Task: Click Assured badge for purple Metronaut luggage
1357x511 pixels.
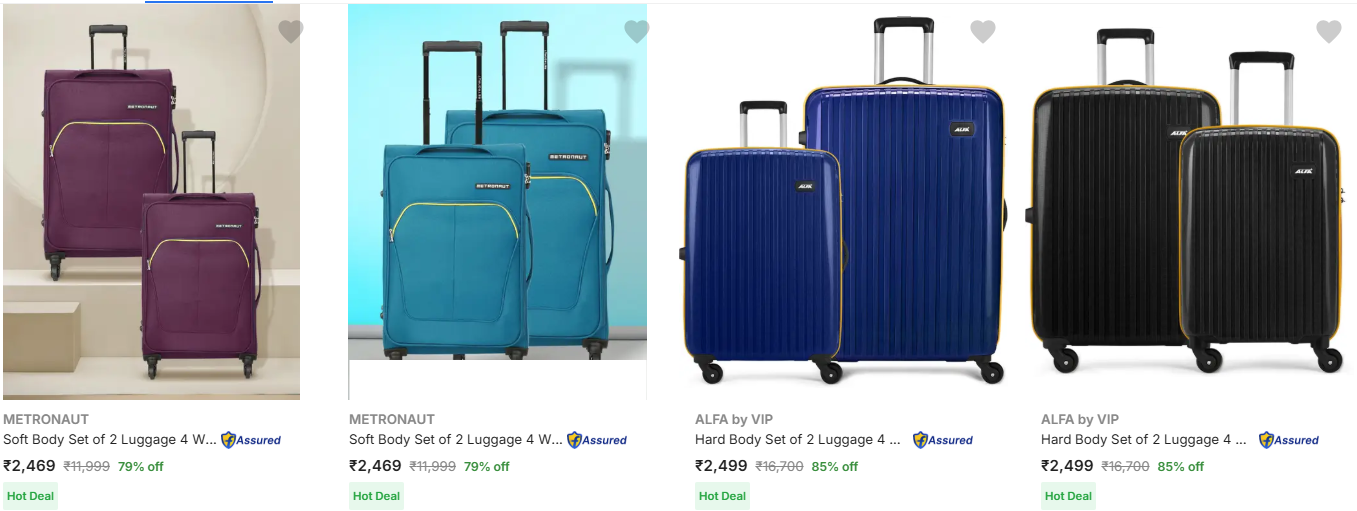Action: 251,440
